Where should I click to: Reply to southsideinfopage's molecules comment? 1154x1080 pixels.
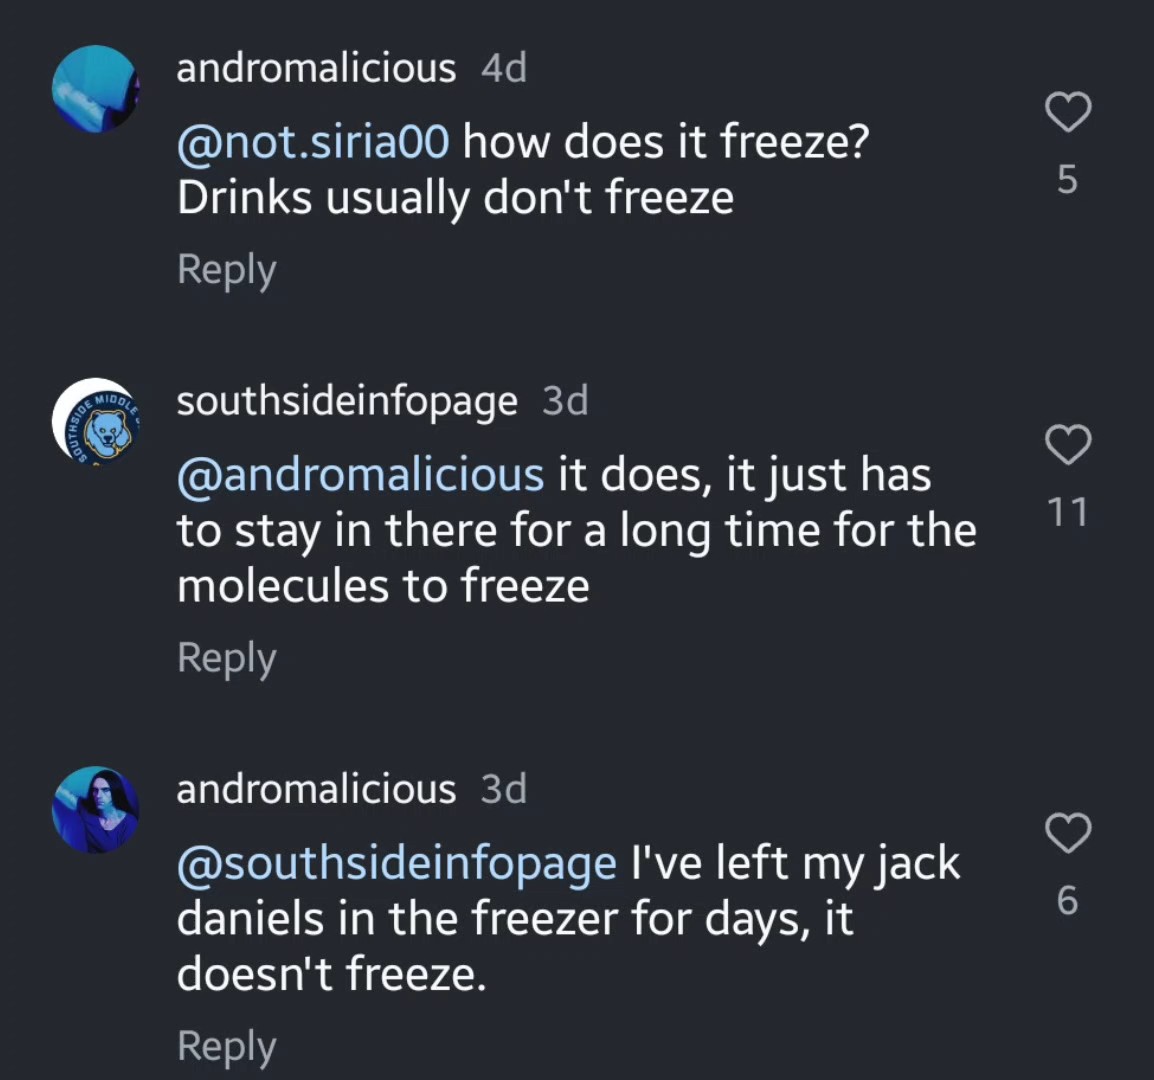[226, 658]
